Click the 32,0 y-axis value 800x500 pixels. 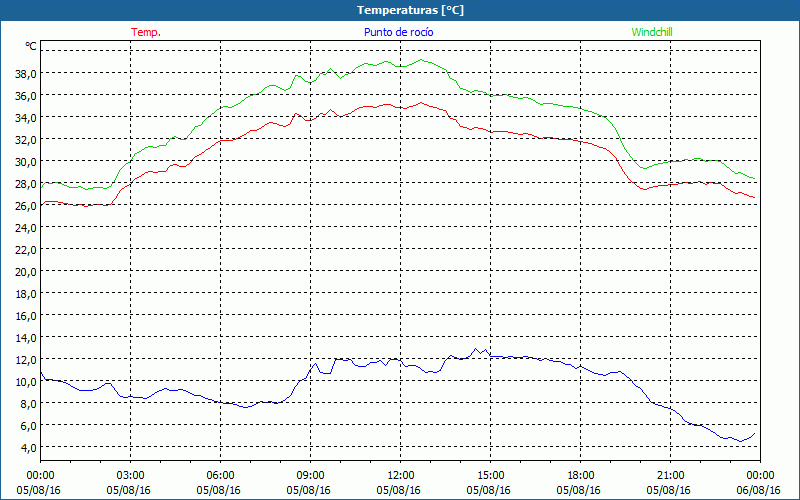[x=26, y=139]
